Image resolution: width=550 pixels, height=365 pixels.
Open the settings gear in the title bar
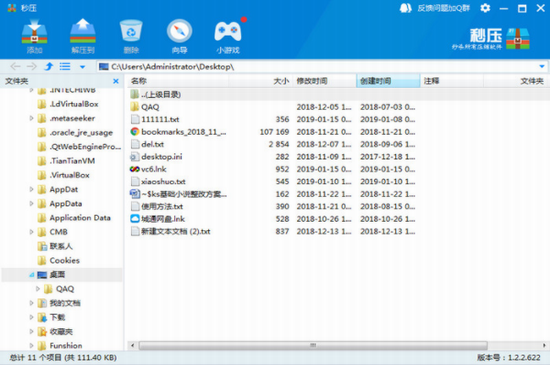[x=485, y=8]
